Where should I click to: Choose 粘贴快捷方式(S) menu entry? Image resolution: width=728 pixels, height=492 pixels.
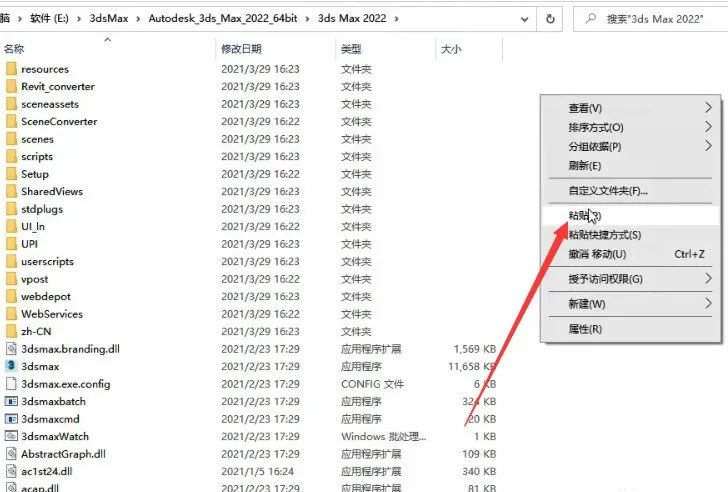[630, 235]
